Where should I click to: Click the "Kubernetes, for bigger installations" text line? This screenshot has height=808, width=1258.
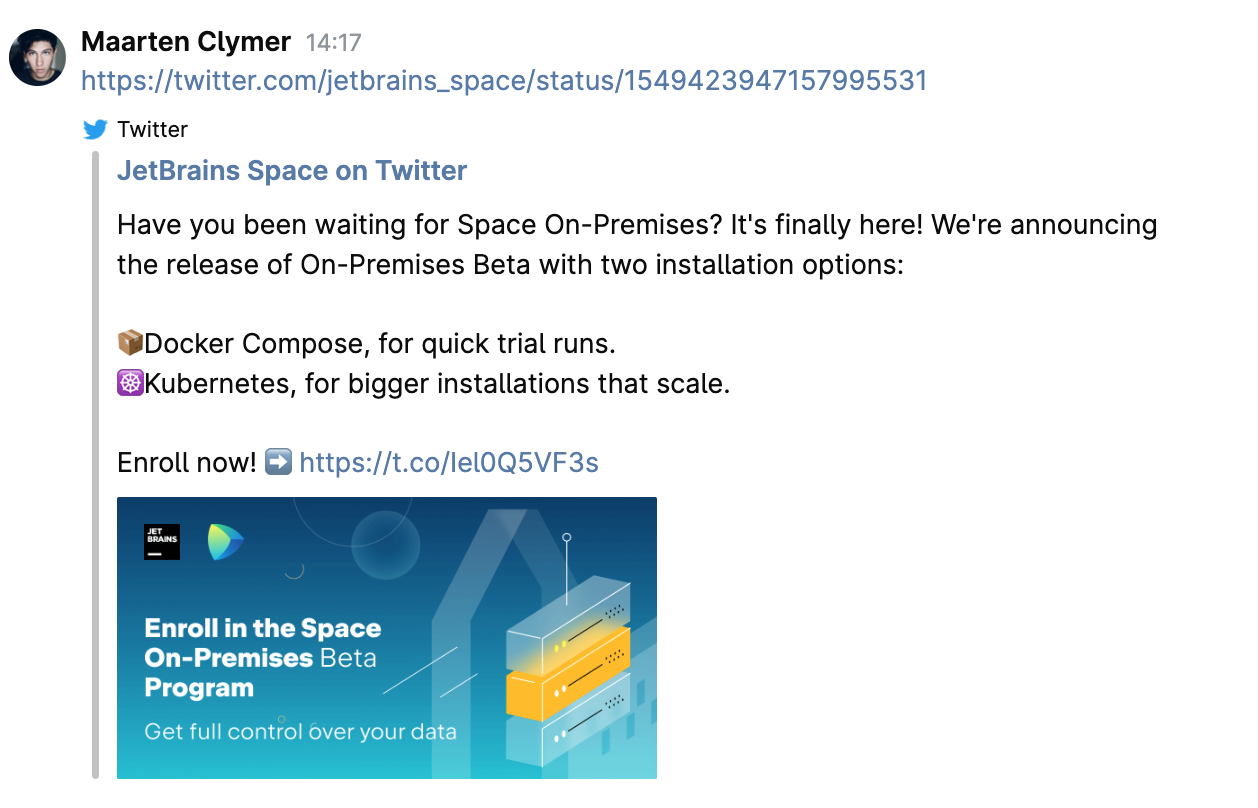[x=437, y=383]
